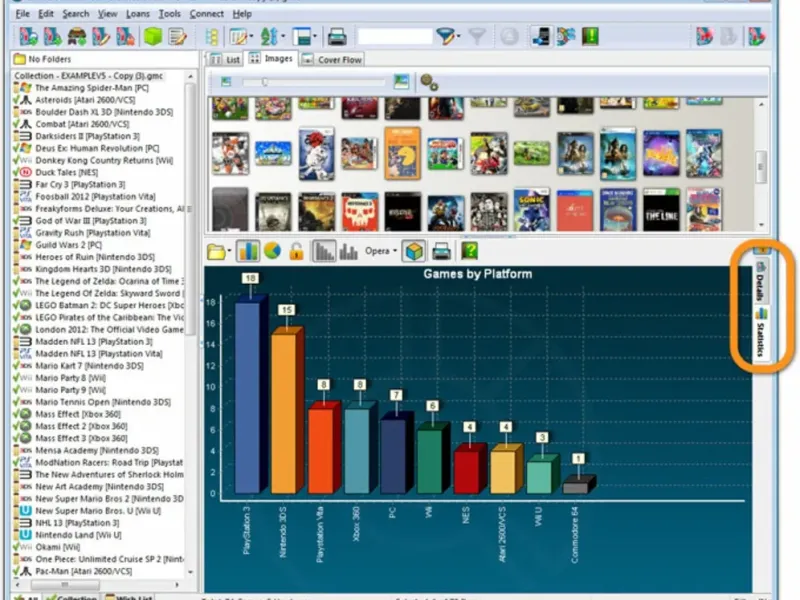Select the 'THE LINE' game cover thumbnail
Viewport: 800px width, 600px height.
coord(661,210)
